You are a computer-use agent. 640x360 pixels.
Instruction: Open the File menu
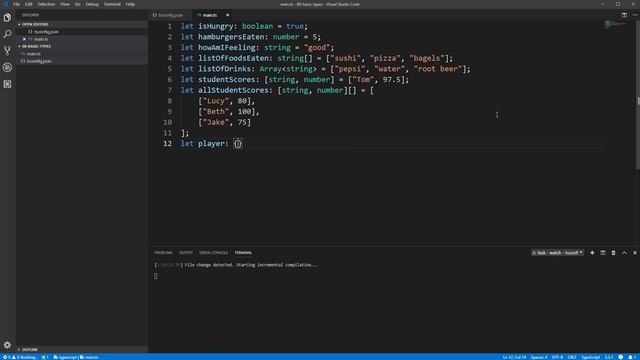(16, 4)
